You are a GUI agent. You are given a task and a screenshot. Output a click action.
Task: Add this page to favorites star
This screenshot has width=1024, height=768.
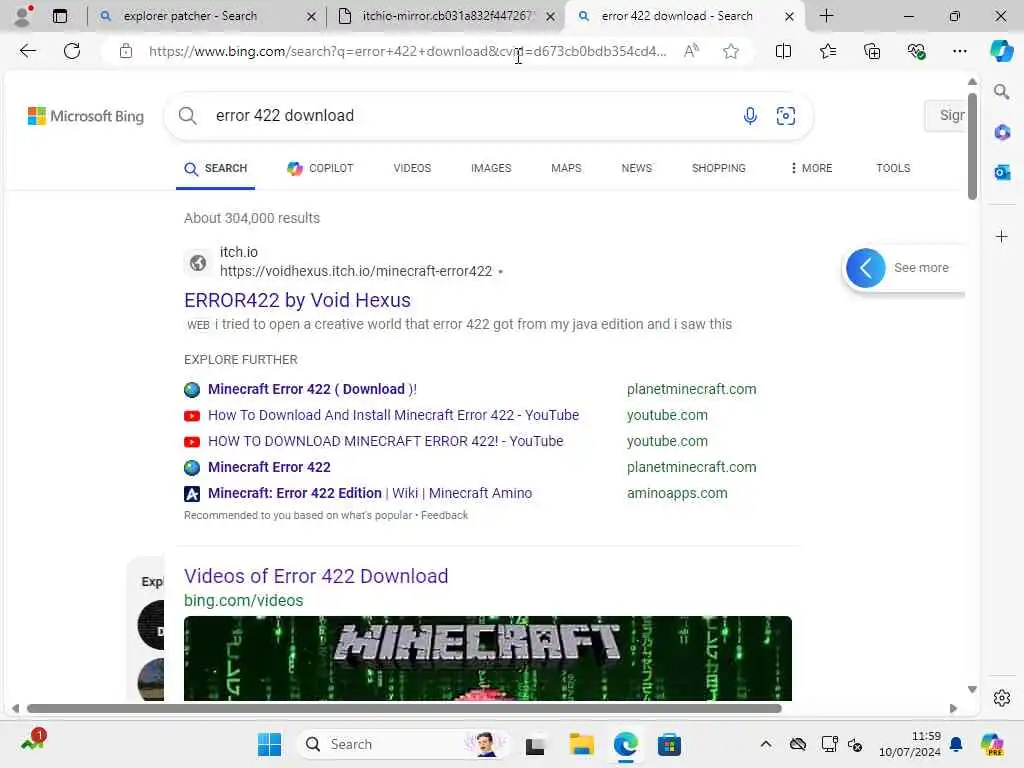coord(731,51)
